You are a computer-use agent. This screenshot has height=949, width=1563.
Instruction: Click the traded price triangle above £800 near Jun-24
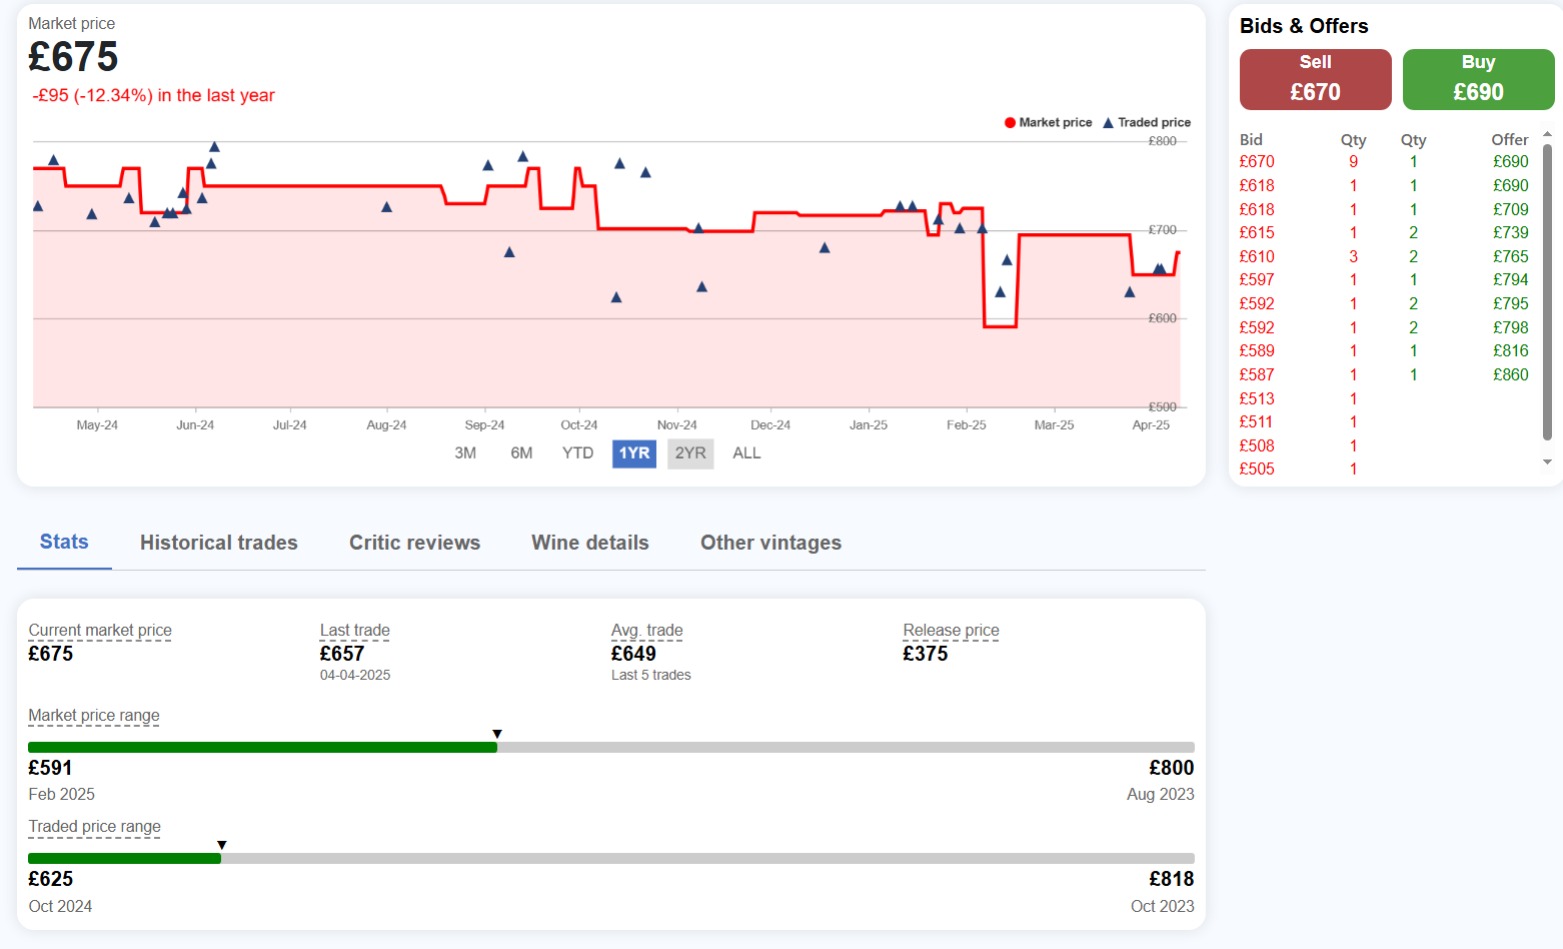coord(214,147)
